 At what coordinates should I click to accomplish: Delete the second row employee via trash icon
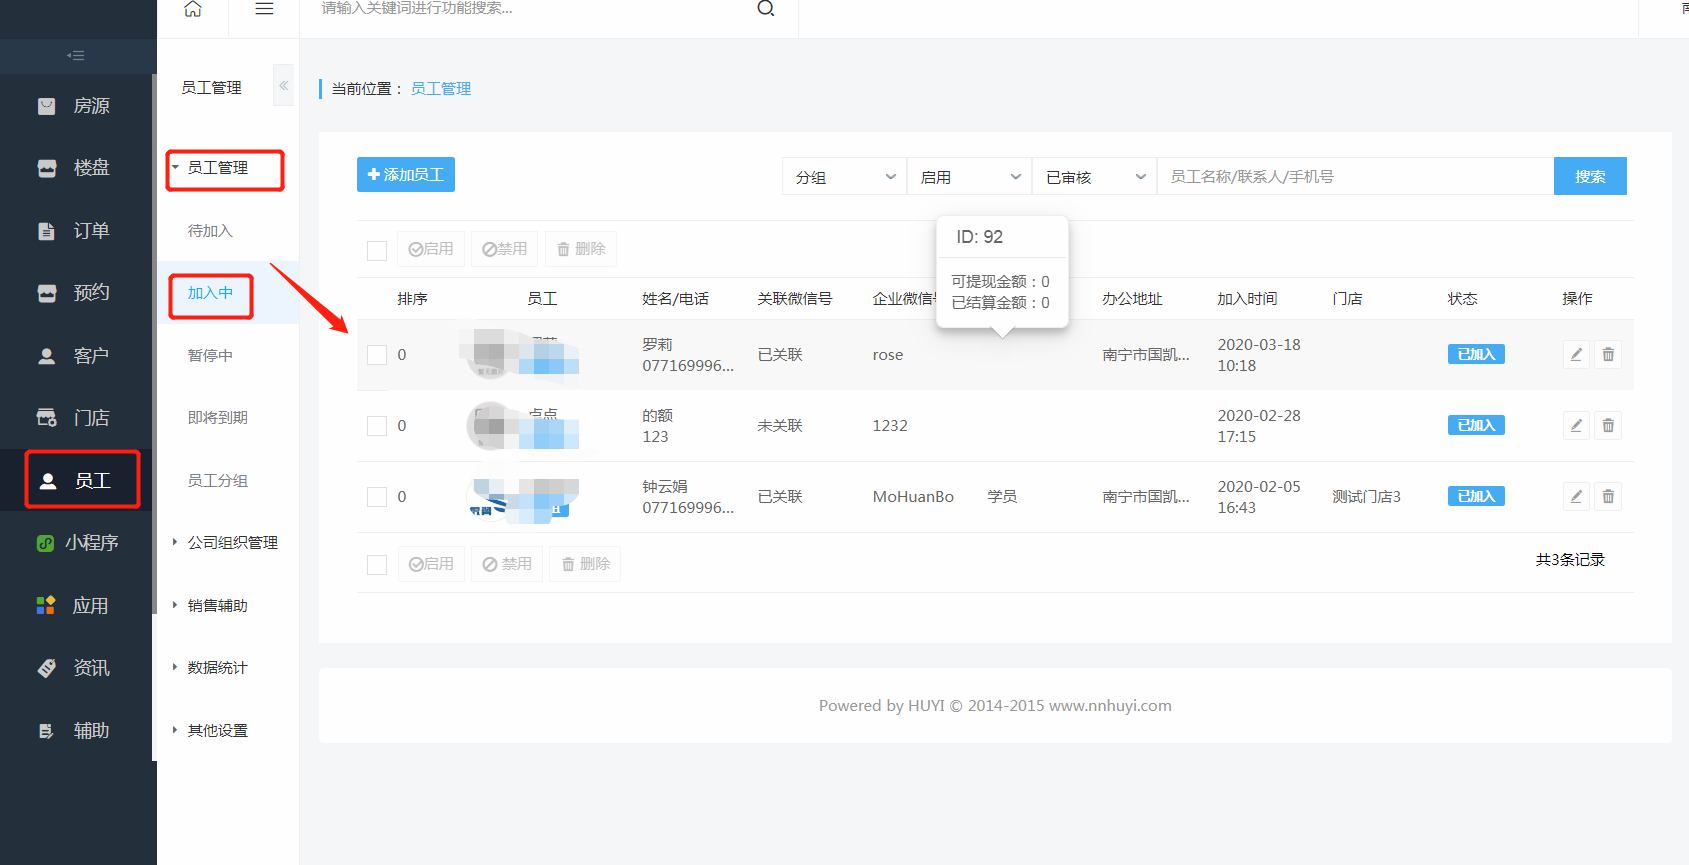click(1608, 426)
